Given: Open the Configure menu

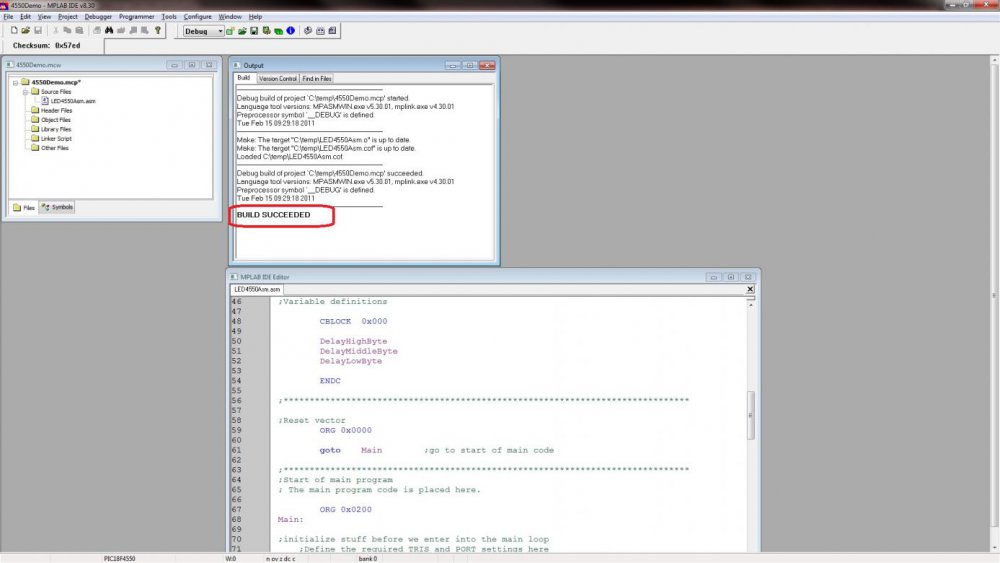Looking at the screenshot, I should (x=198, y=17).
